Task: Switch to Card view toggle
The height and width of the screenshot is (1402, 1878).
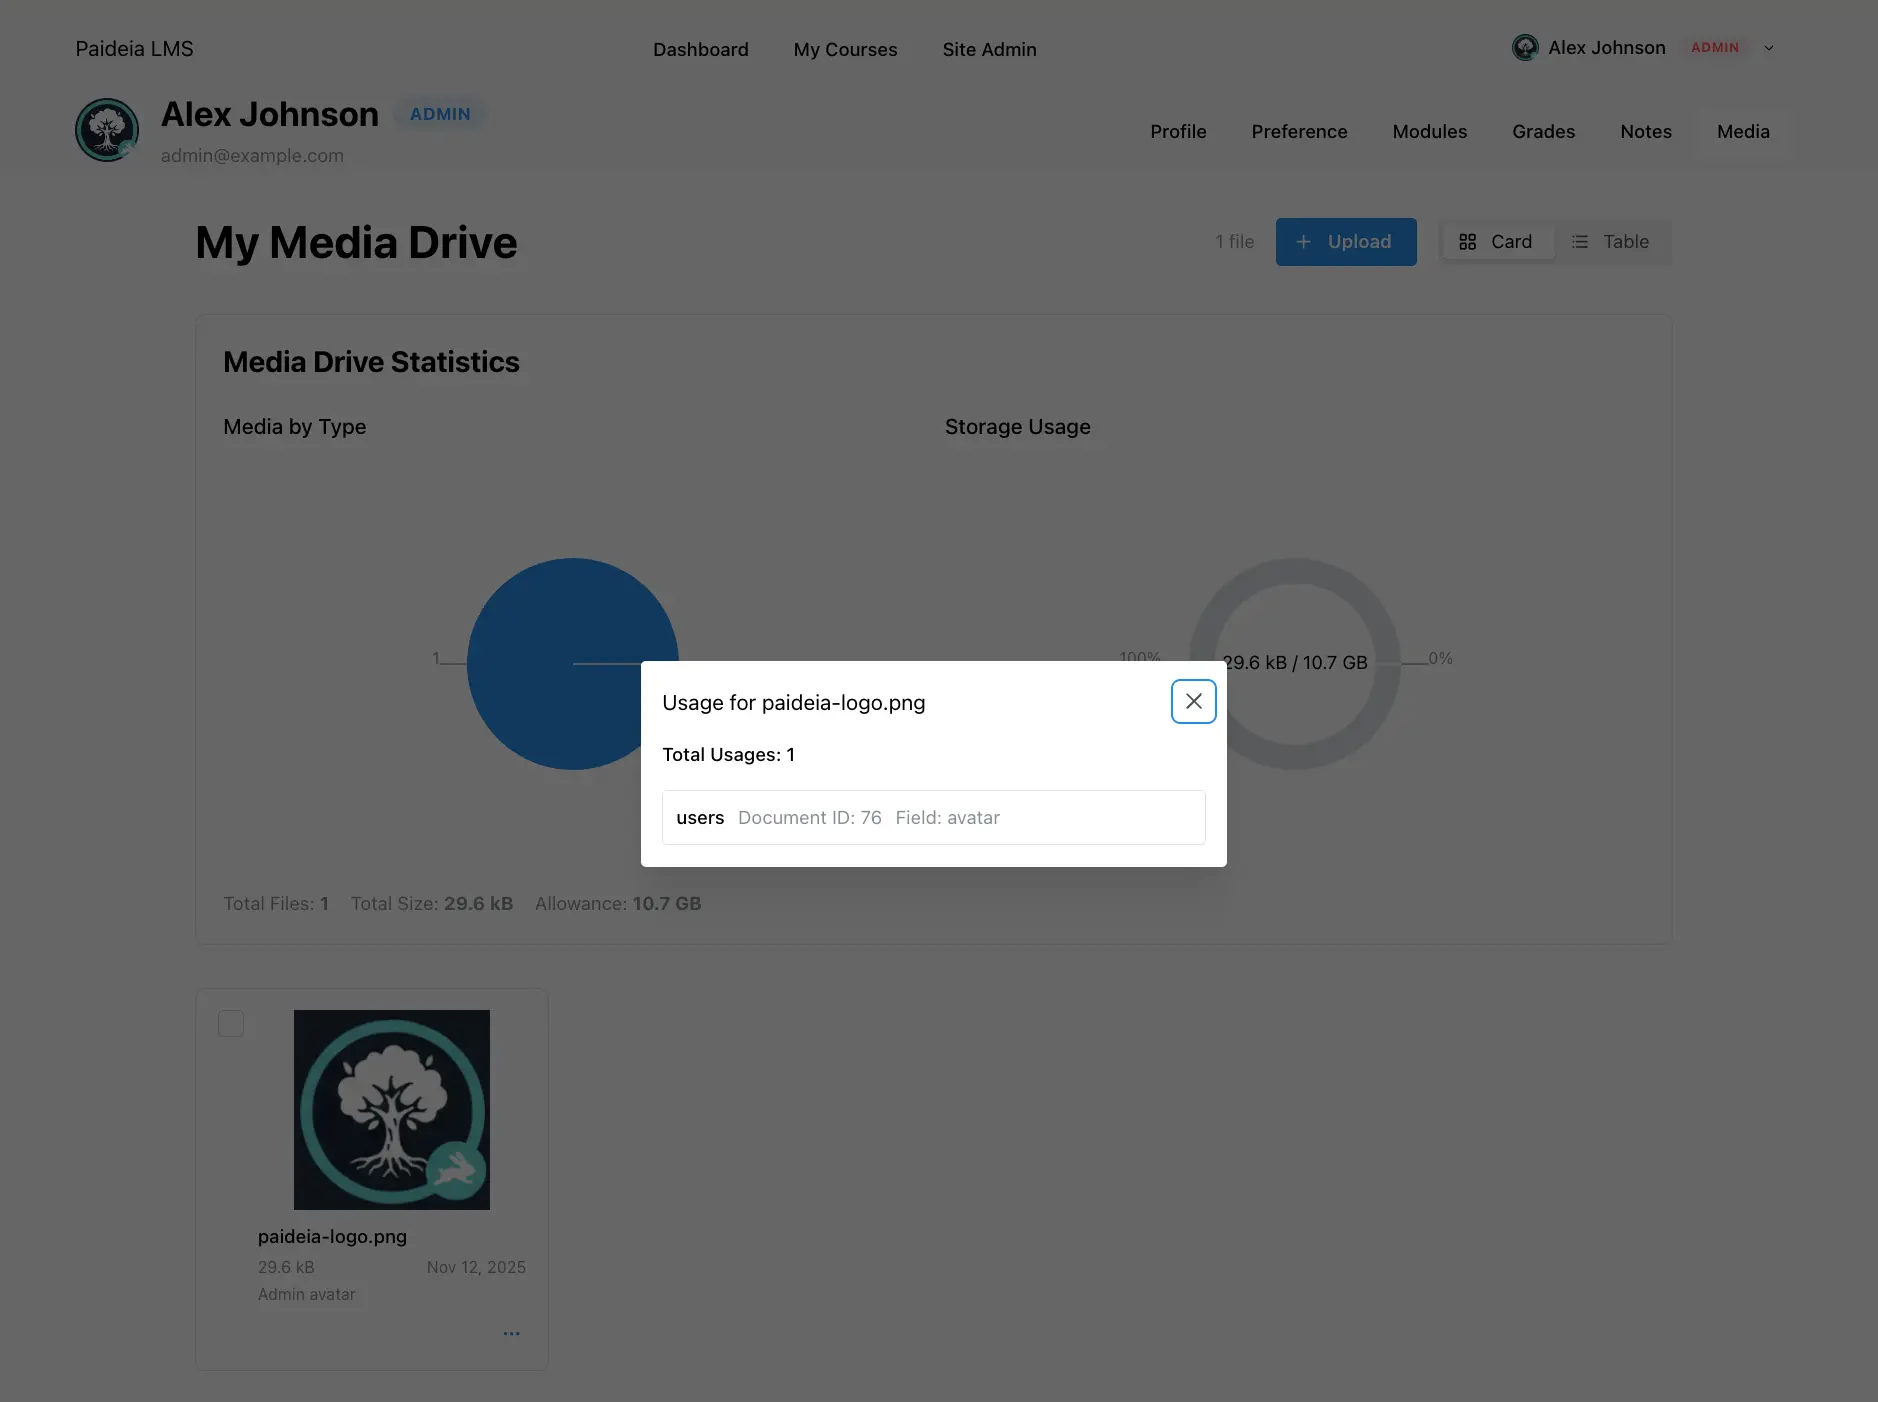Action: tap(1496, 242)
